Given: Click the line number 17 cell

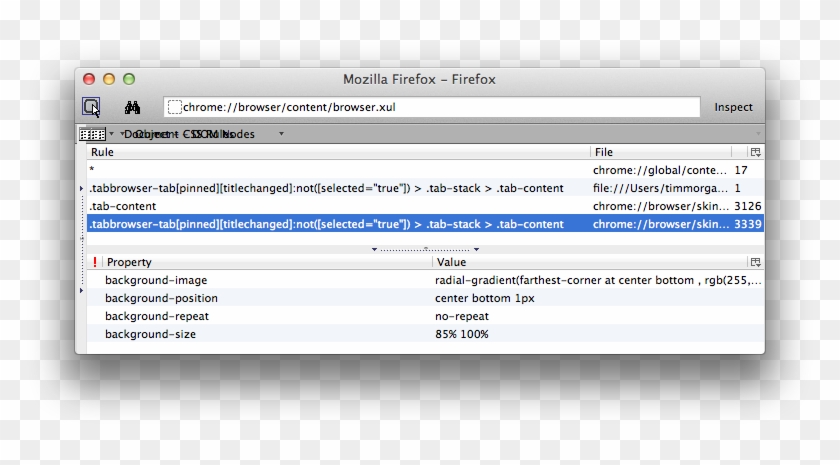Looking at the screenshot, I should [741, 170].
